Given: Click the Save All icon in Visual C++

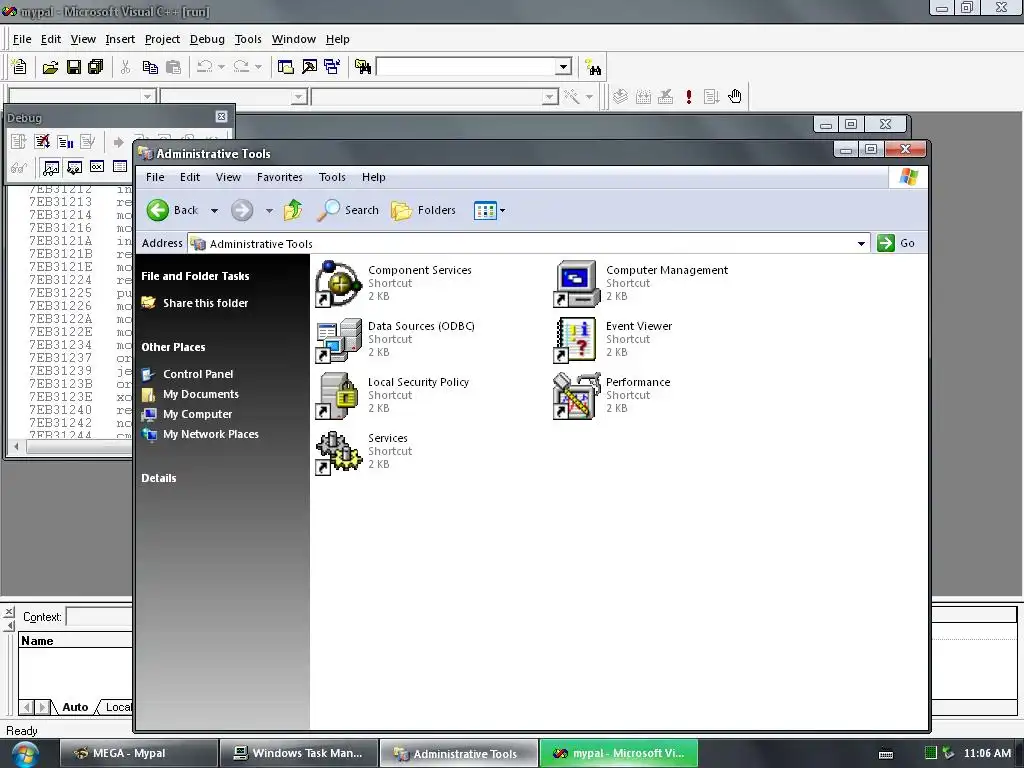Looking at the screenshot, I should (x=96, y=67).
